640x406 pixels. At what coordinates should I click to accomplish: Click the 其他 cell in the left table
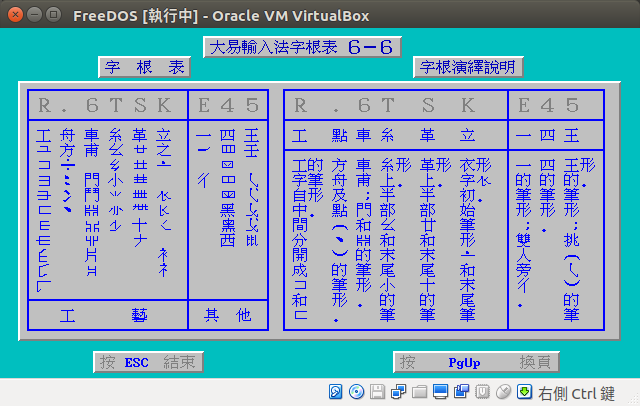tap(227, 315)
